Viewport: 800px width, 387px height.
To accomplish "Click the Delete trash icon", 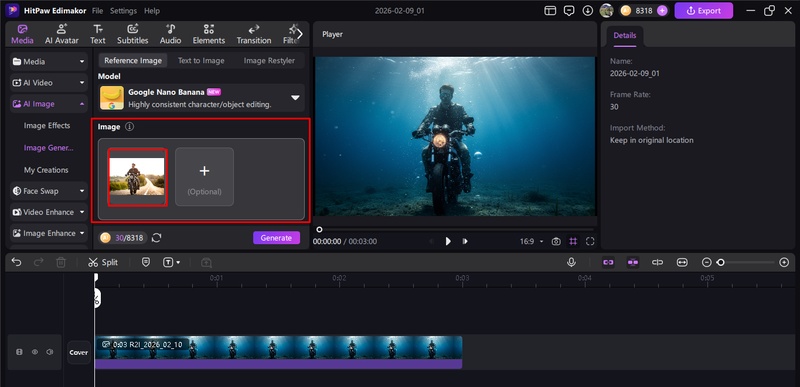I will [61, 262].
